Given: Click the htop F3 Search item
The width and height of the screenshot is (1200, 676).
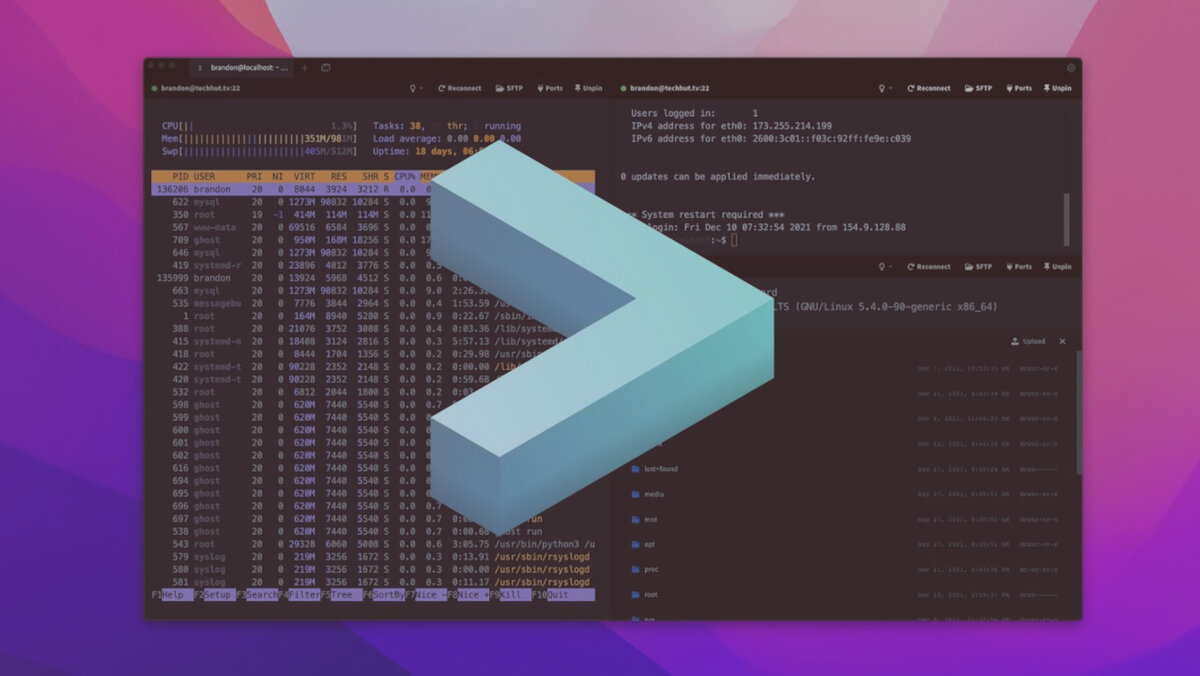Looking at the screenshot, I should [259, 594].
